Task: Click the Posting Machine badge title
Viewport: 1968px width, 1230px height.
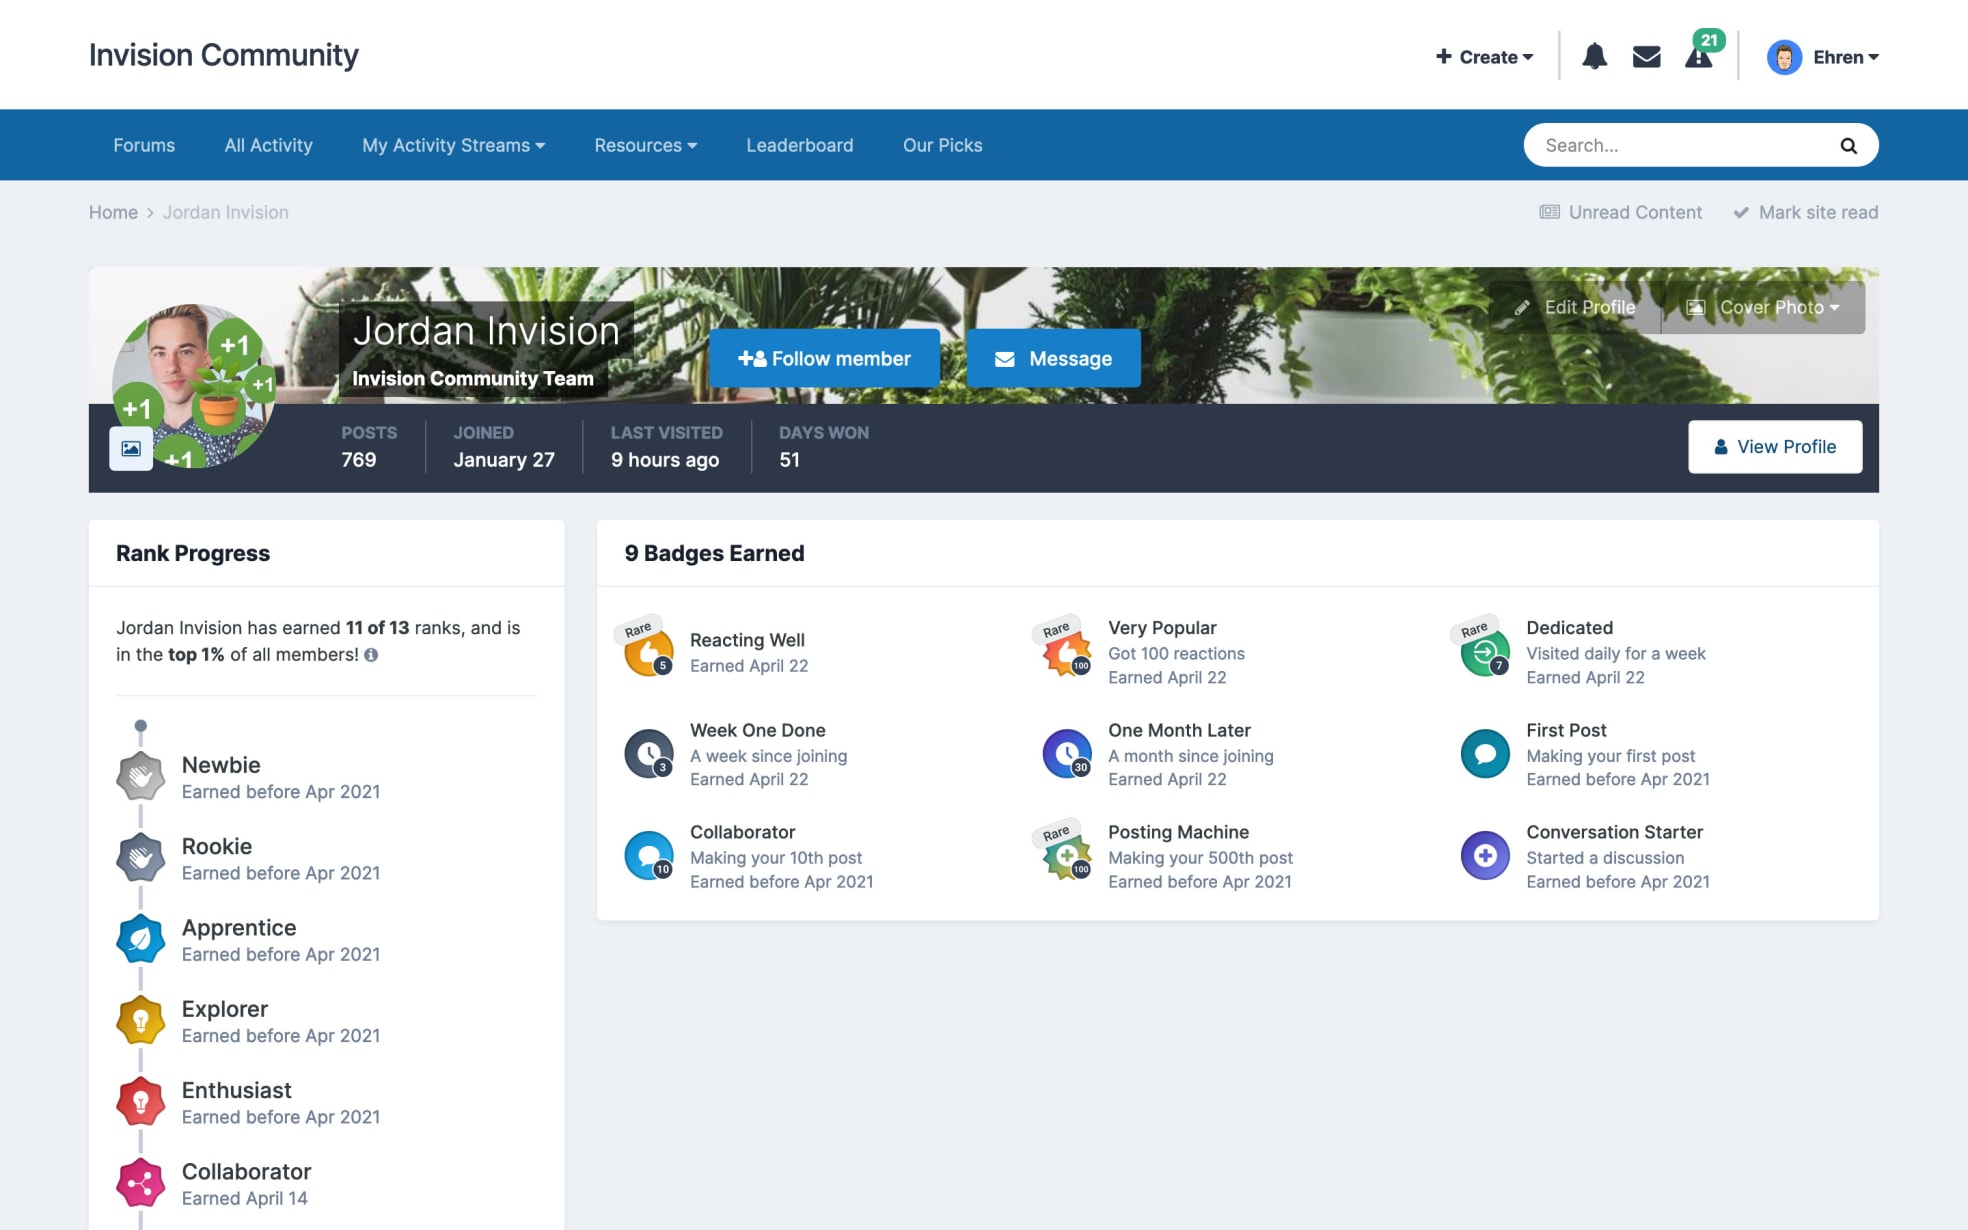Action: coord(1178,832)
